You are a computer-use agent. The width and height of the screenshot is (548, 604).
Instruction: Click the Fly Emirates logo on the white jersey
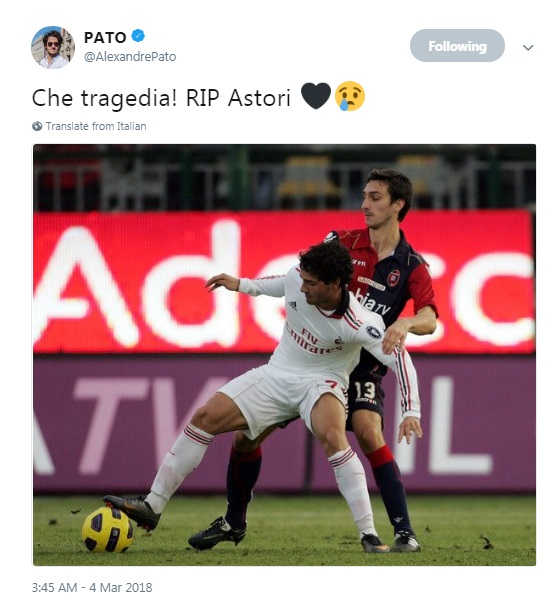click(x=314, y=339)
